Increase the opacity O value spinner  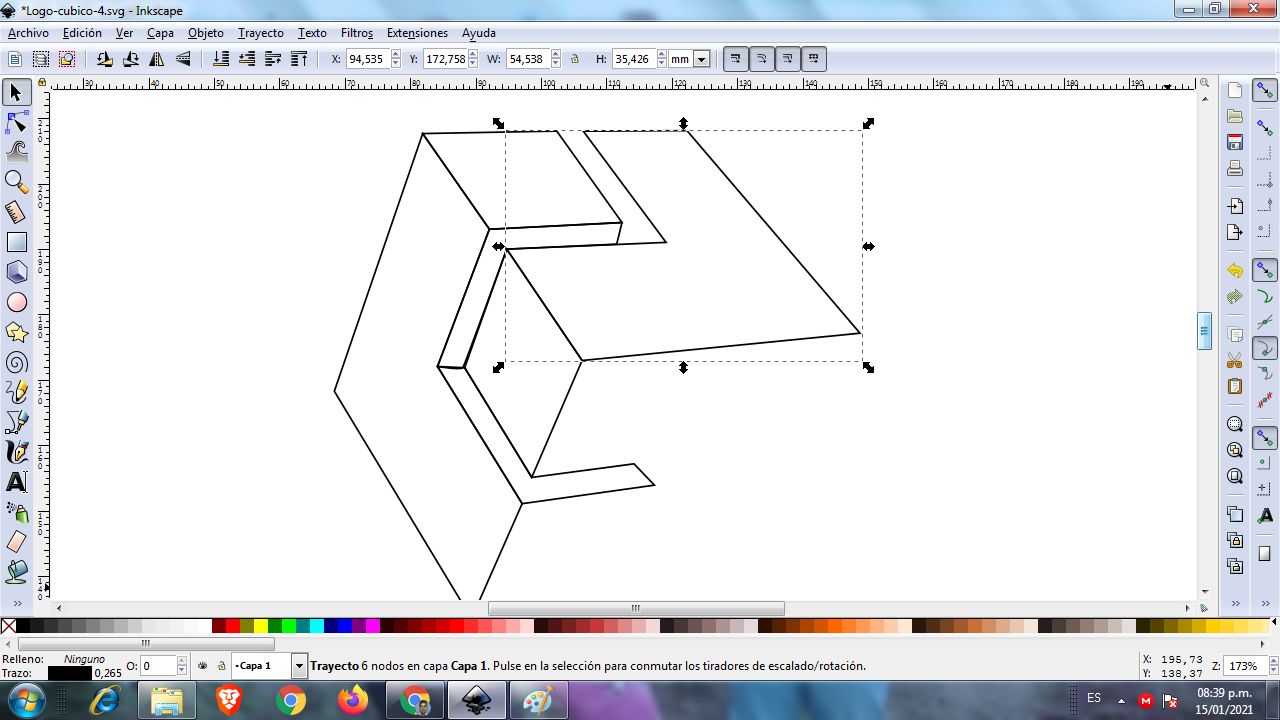click(x=182, y=661)
